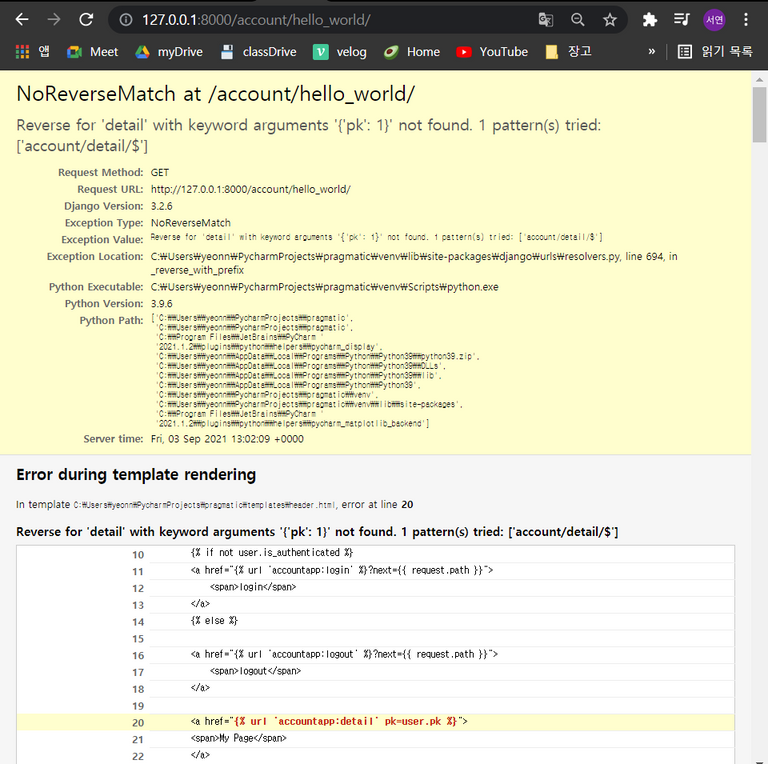Go back to the previous page
The width and height of the screenshot is (768, 764).
22,20
